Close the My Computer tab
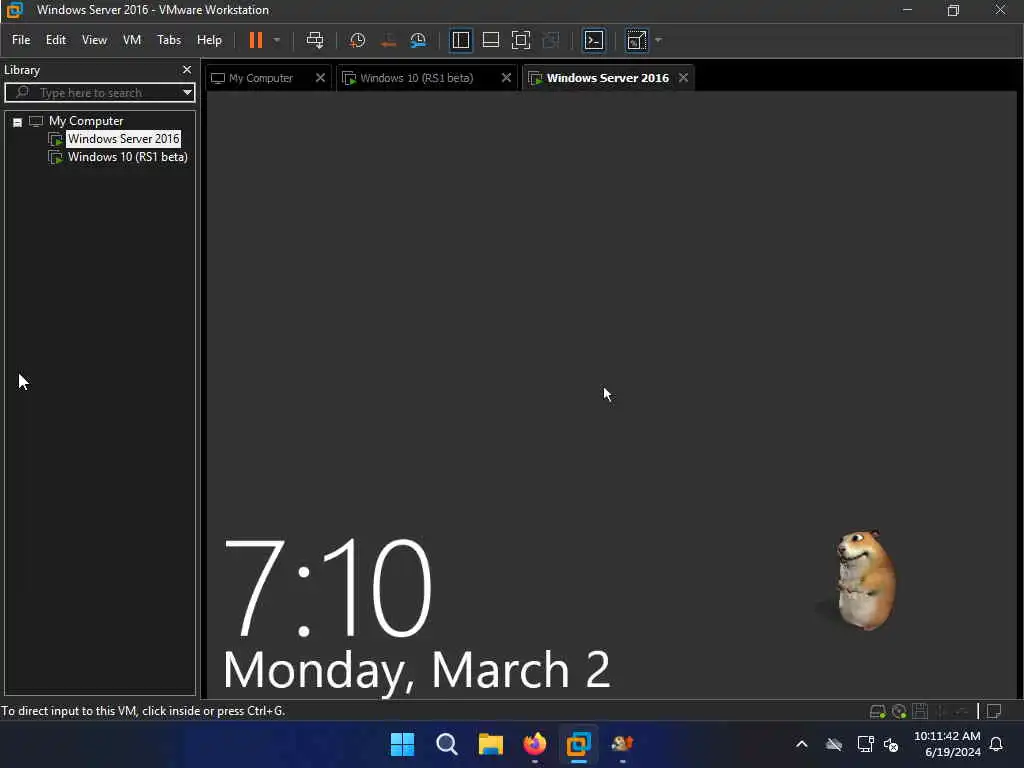1024x768 pixels. [320, 78]
